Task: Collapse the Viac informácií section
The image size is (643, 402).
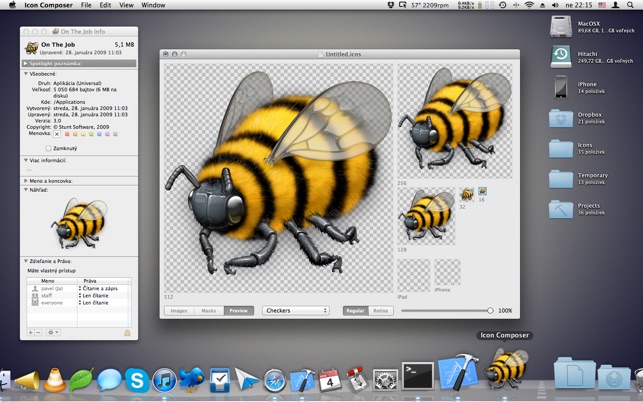Action: tap(25, 160)
